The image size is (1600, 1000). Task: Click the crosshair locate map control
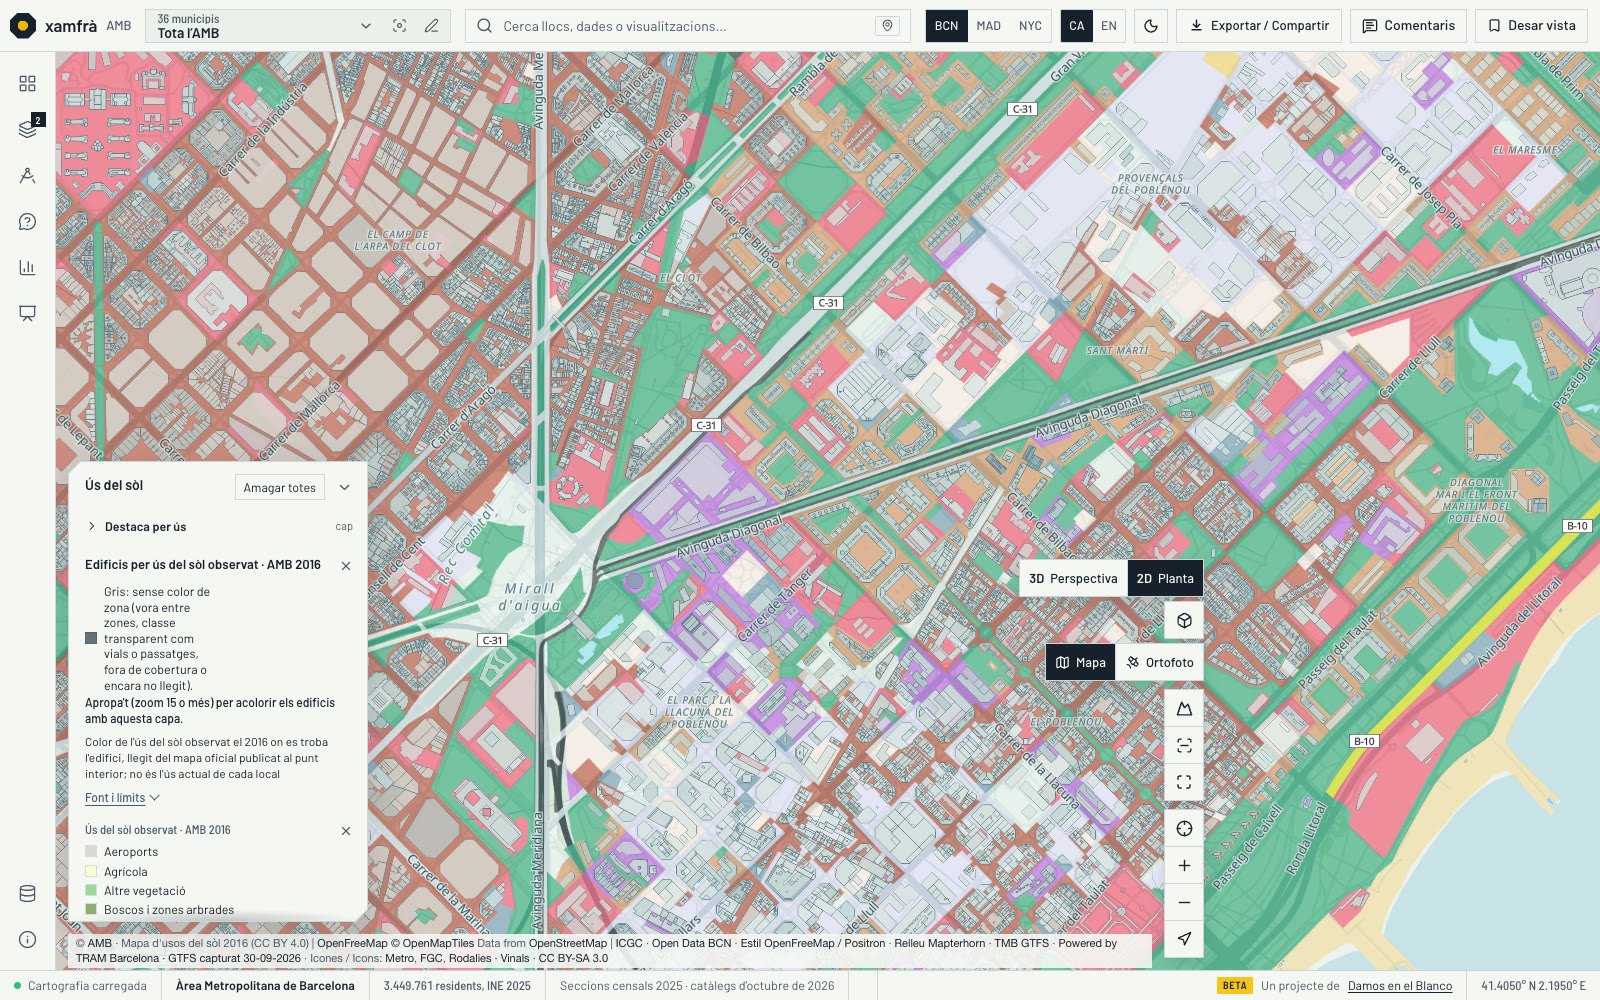1184,828
